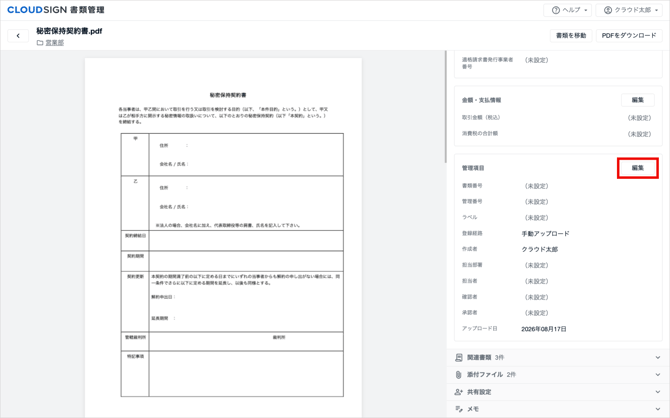Click the 秘密保持契約書.pdf file title
The height and width of the screenshot is (418, 670).
69,31
